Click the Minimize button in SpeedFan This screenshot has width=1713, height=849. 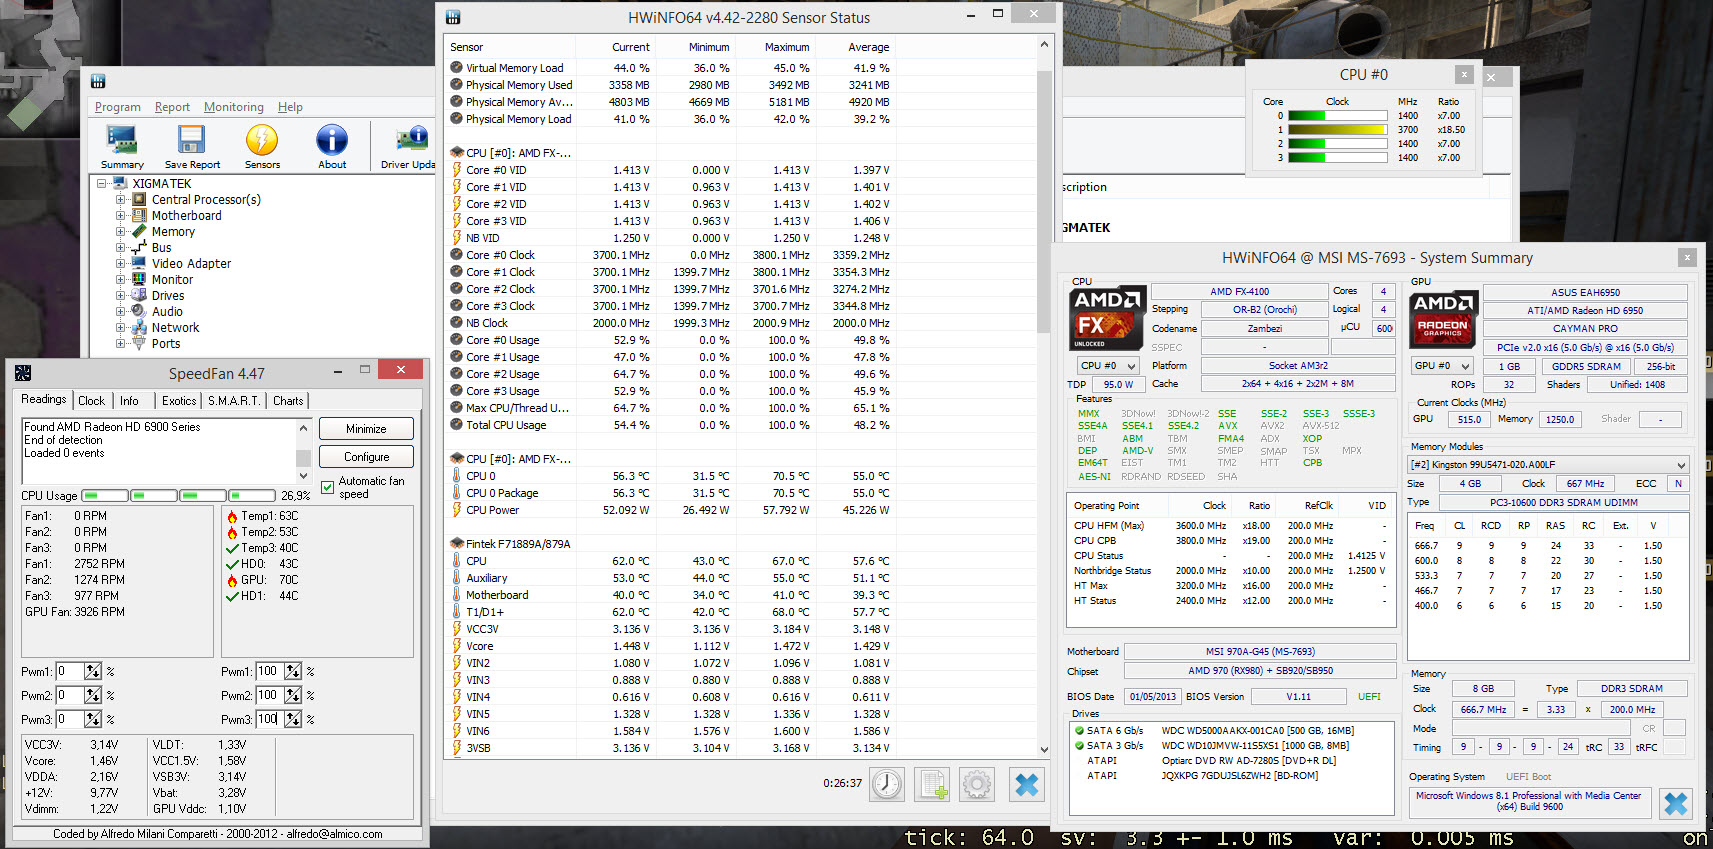pos(366,429)
